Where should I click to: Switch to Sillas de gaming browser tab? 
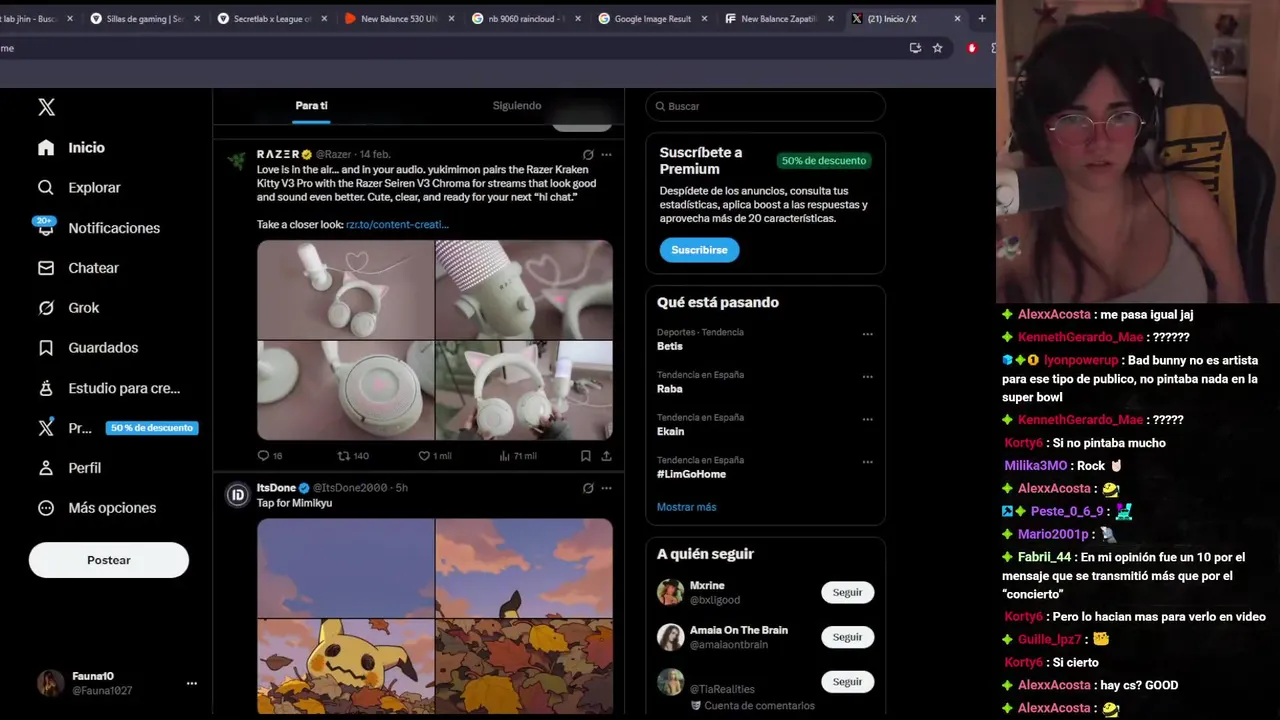(x=146, y=18)
